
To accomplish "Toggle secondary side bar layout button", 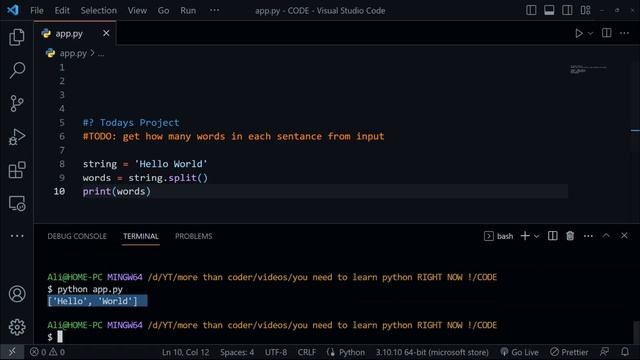I will [567, 10].
